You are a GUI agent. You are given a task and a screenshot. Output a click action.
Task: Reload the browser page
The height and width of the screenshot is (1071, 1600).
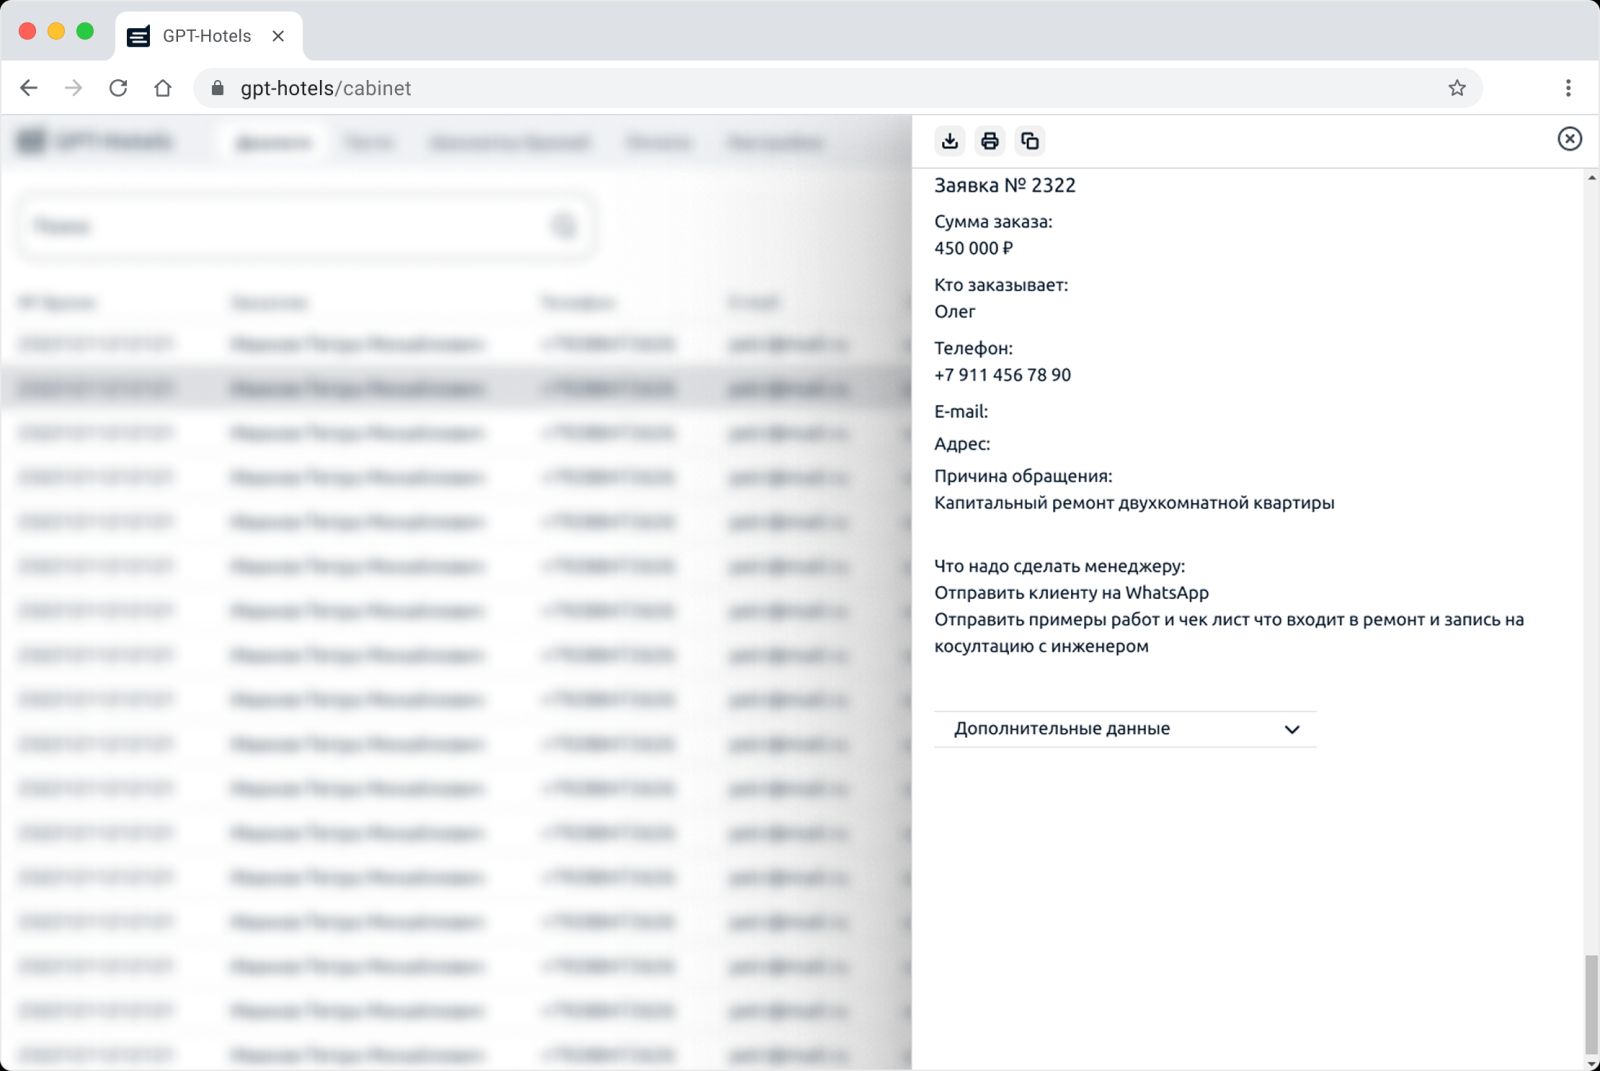tap(118, 88)
